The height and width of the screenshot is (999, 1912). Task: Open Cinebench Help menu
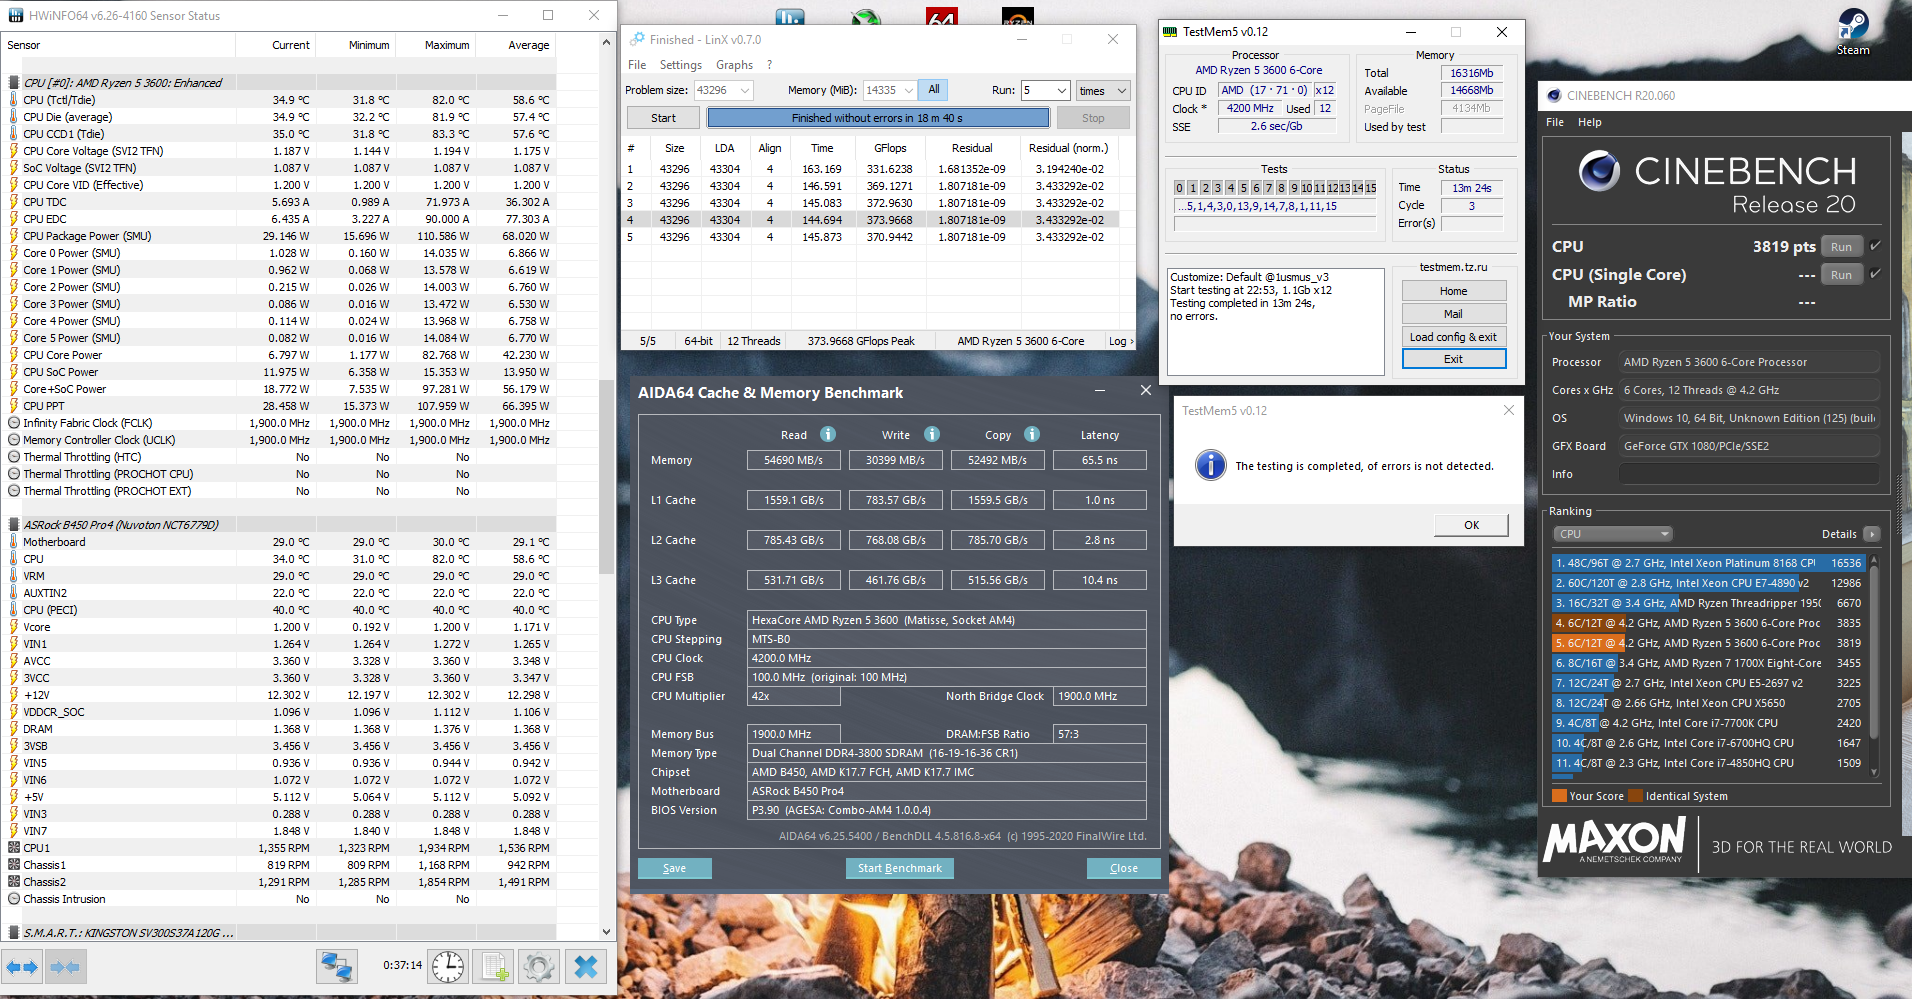pos(1589,122)
